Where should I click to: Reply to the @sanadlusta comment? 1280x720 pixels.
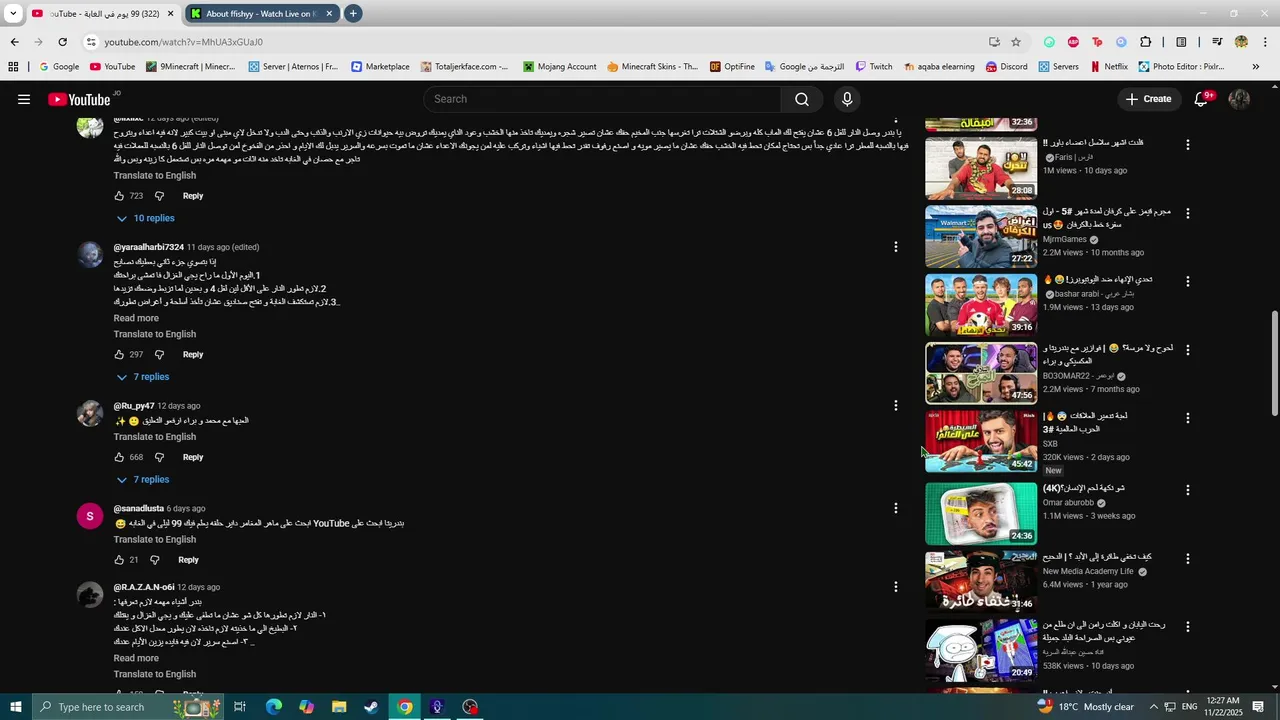188,560
